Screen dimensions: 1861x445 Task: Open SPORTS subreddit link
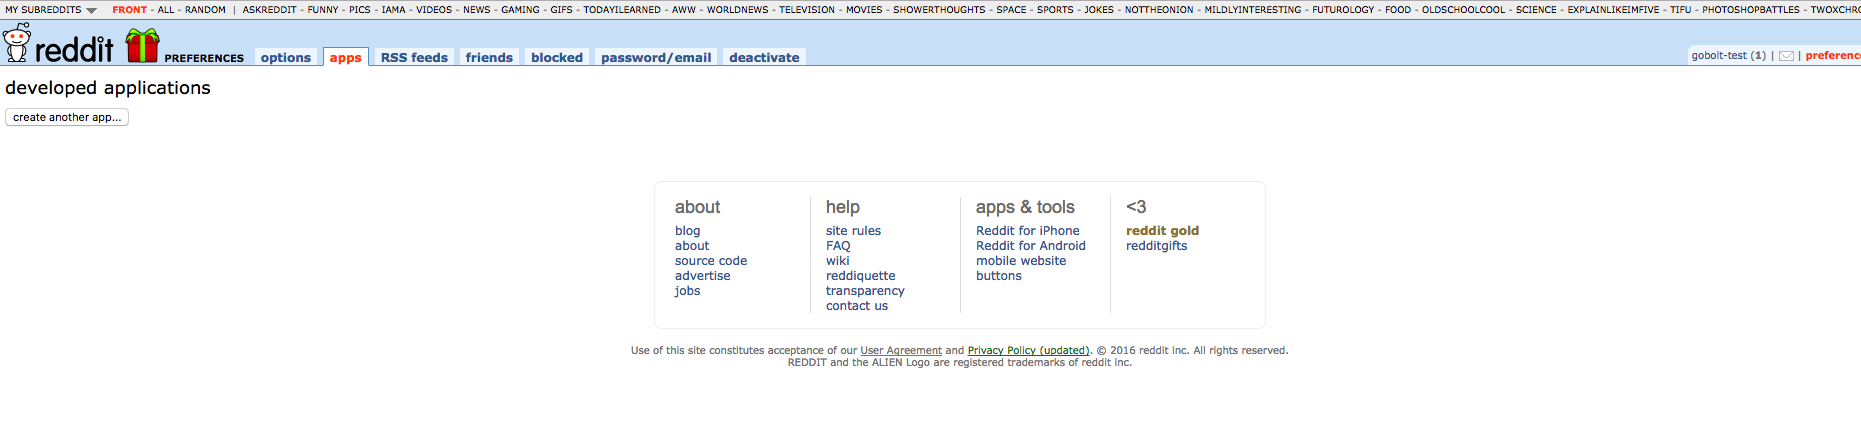tap(1055, 10)
